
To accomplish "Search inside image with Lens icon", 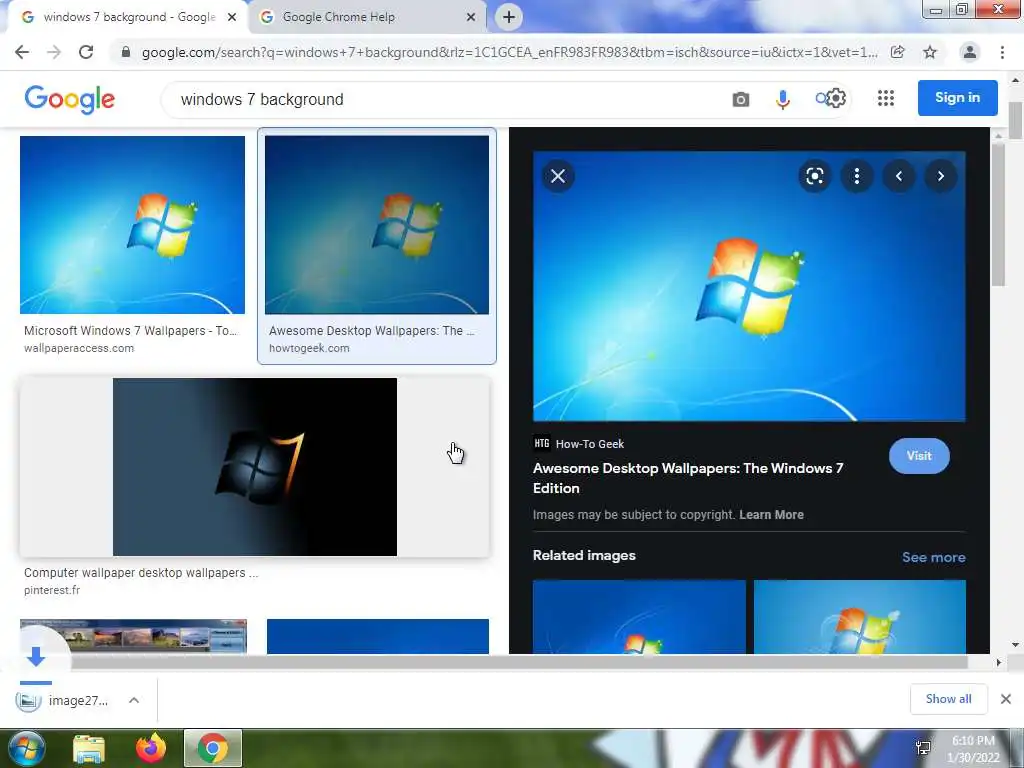I will (814, 176).
